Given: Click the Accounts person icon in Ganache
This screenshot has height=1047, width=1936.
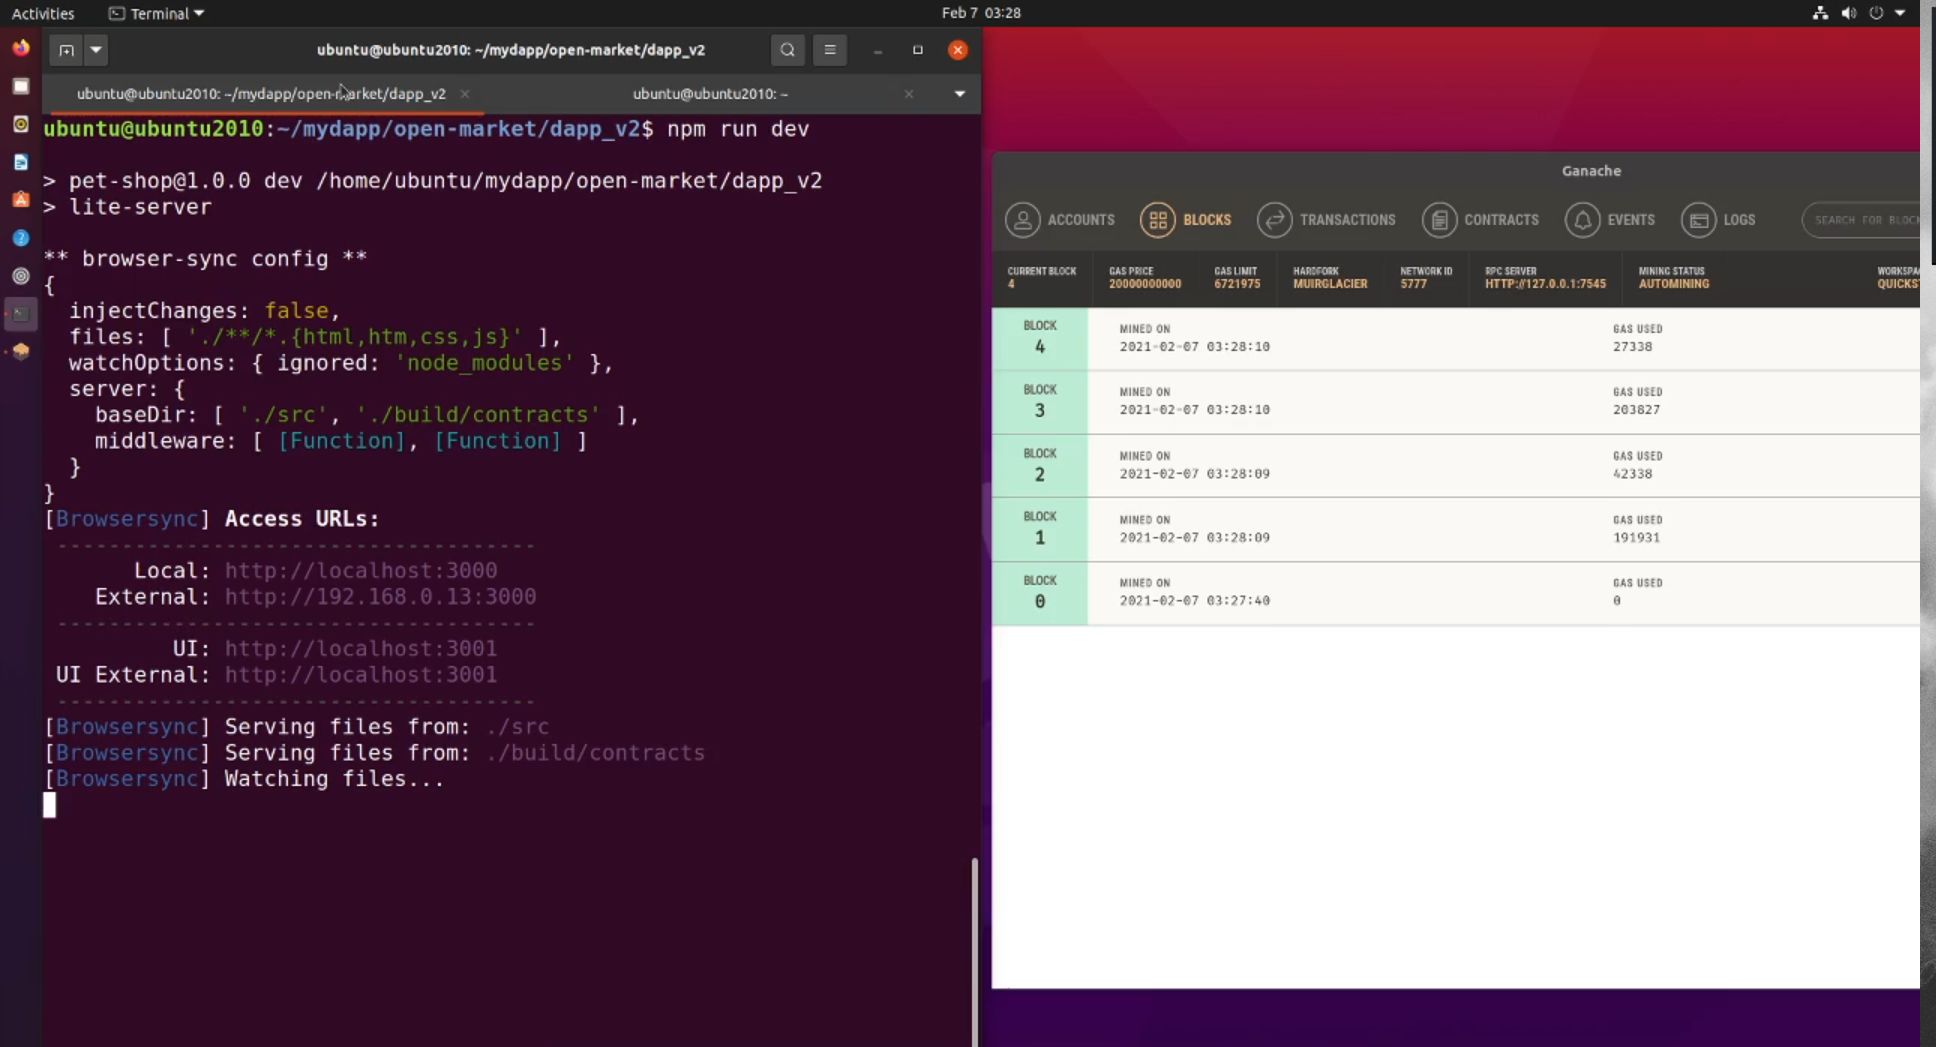Looking at the screenshot, I should pos(1023,220).
